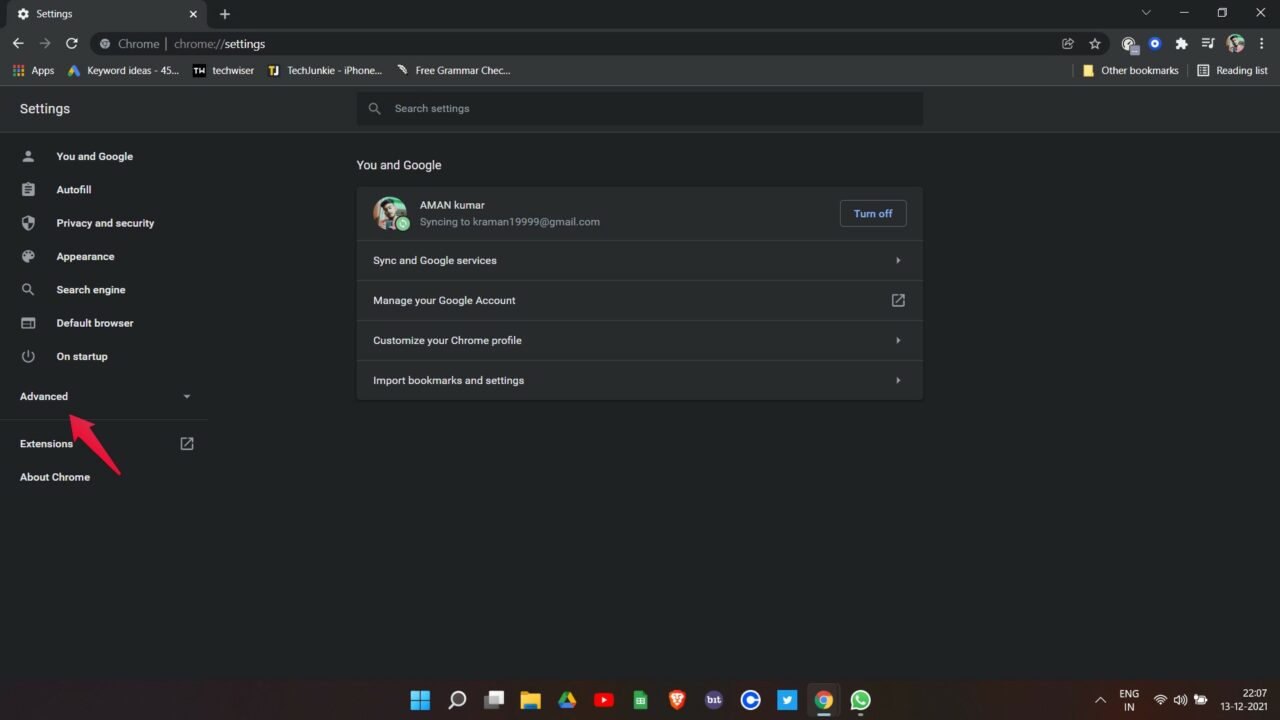
Task: Click the chrome://settings address bar
Action: coord(580,44)
